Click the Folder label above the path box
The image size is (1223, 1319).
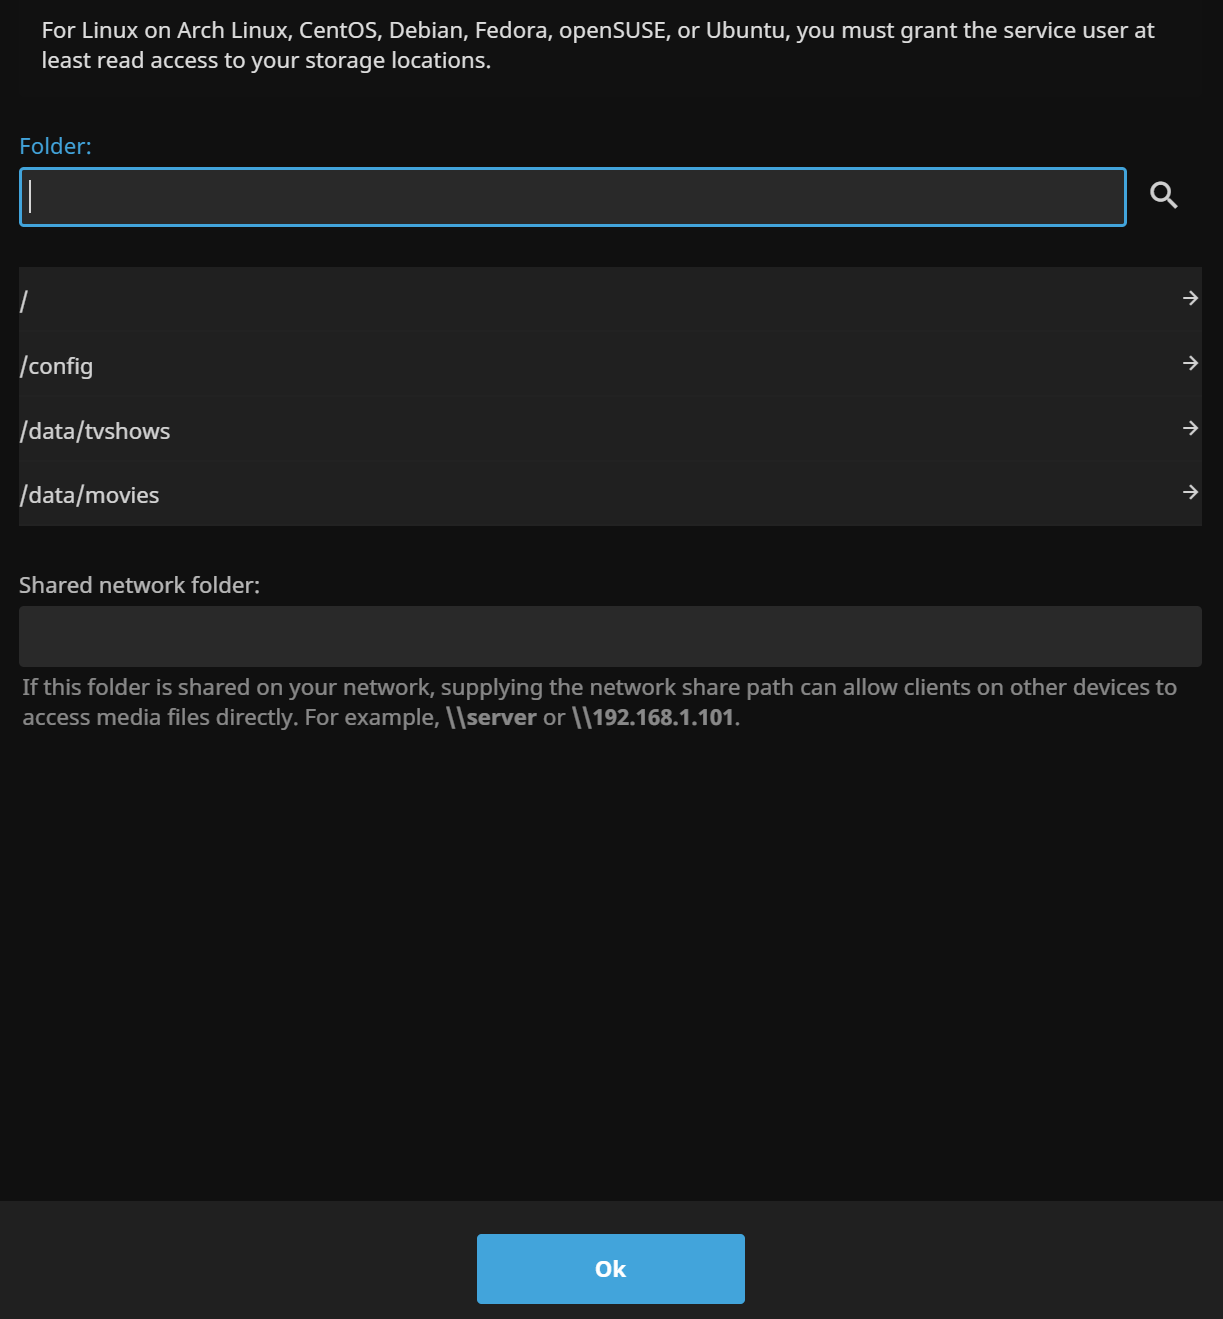point(55,146)
